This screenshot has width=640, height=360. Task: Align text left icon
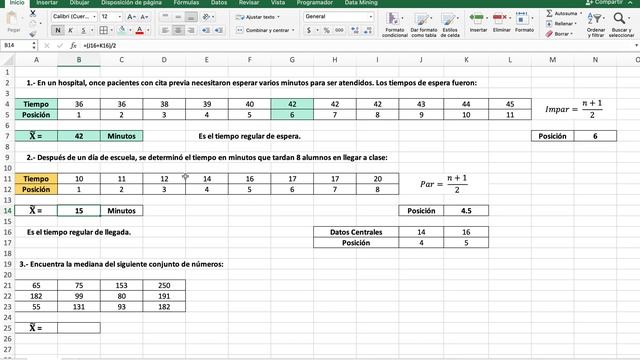tap(165, 30)
